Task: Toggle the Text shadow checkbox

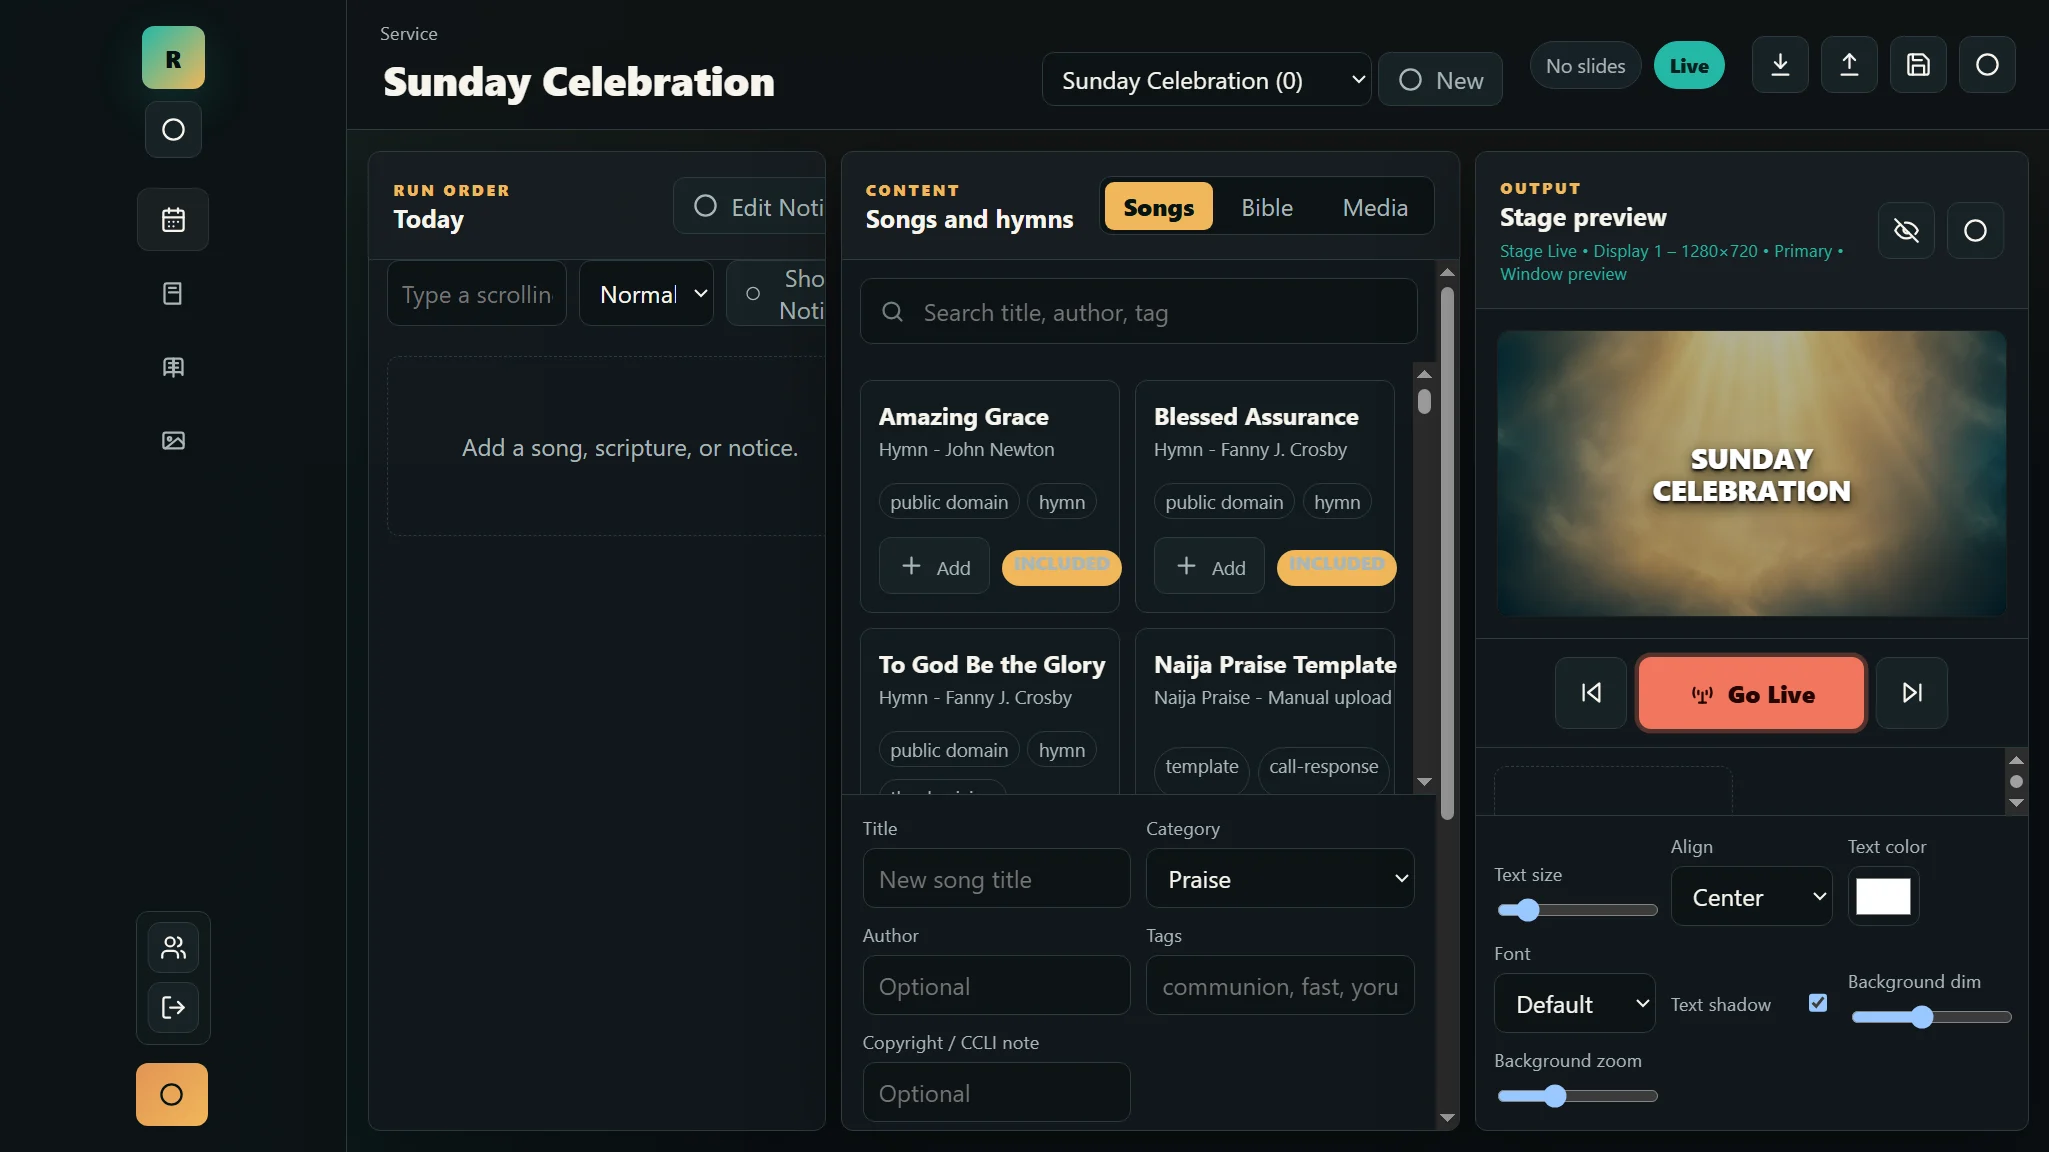Action: point(1818,1003)
